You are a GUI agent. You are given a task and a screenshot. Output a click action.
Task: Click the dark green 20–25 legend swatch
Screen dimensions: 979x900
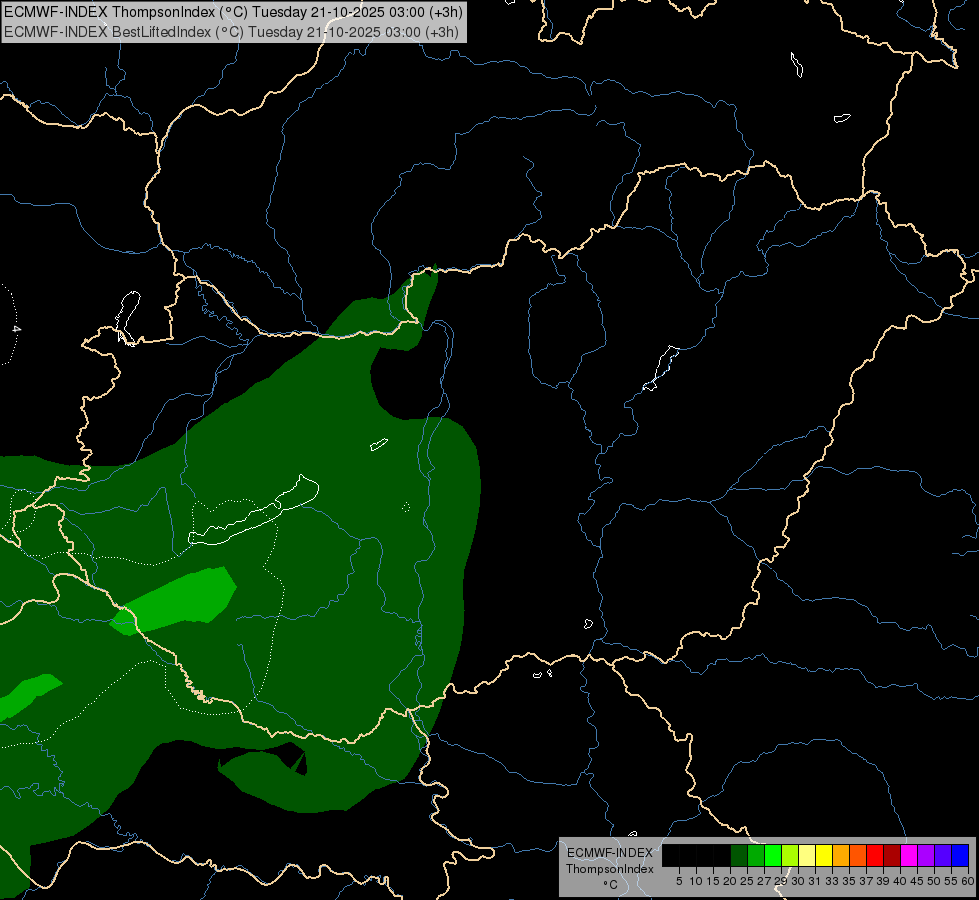[739, 855]
